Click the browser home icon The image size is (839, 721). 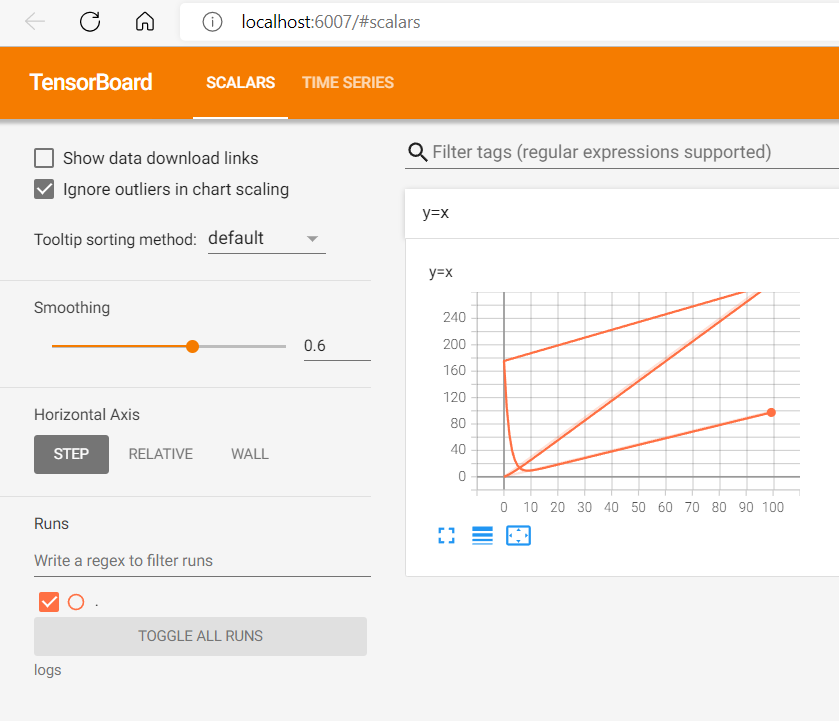144,21
